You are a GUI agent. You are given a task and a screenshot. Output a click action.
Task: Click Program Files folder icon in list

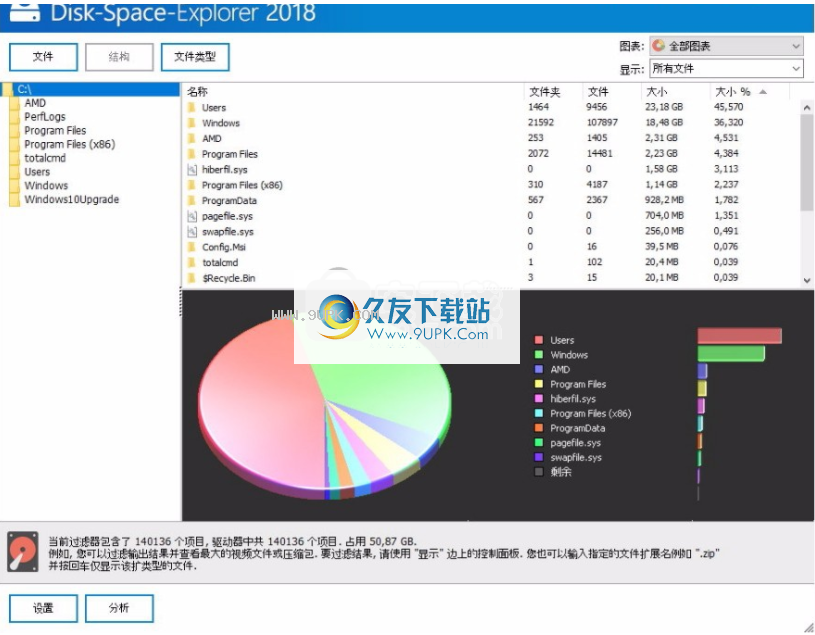pos(192,154)
